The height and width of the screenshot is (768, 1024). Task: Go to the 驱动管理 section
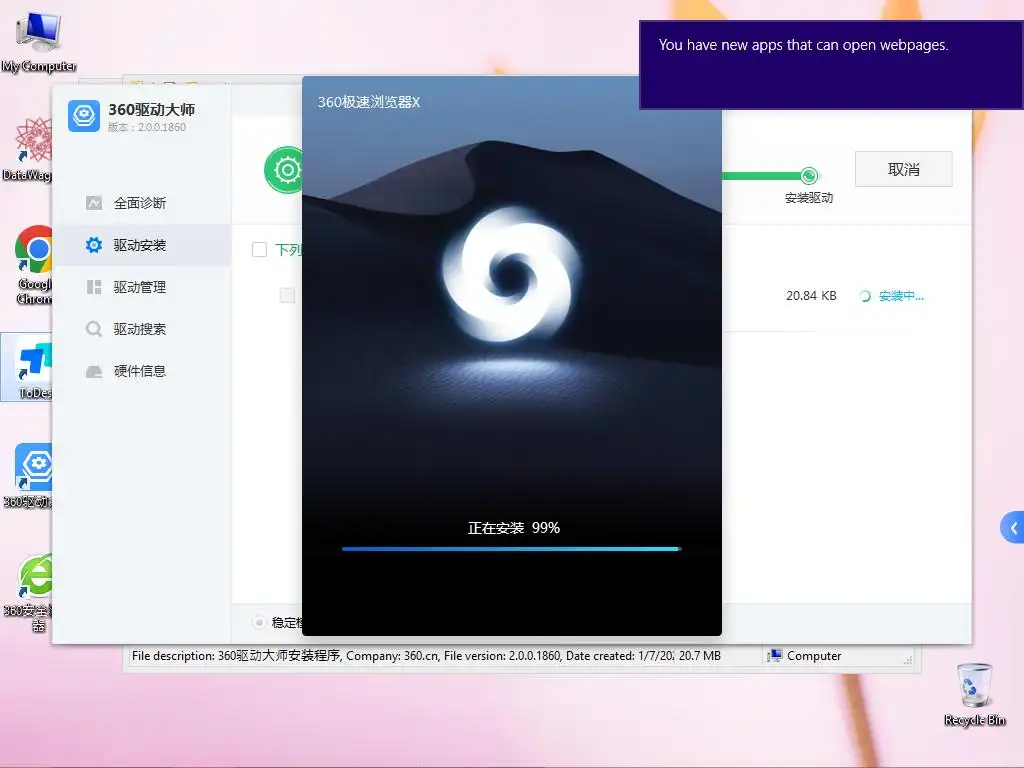[x=140, y=287]
